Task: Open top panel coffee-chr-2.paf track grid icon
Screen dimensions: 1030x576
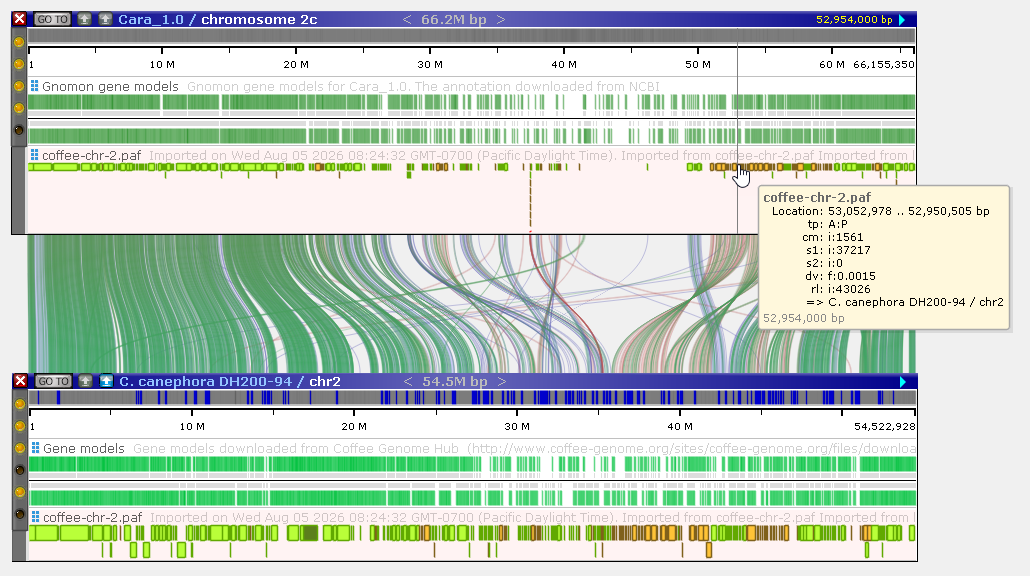Action: [34, 155]
